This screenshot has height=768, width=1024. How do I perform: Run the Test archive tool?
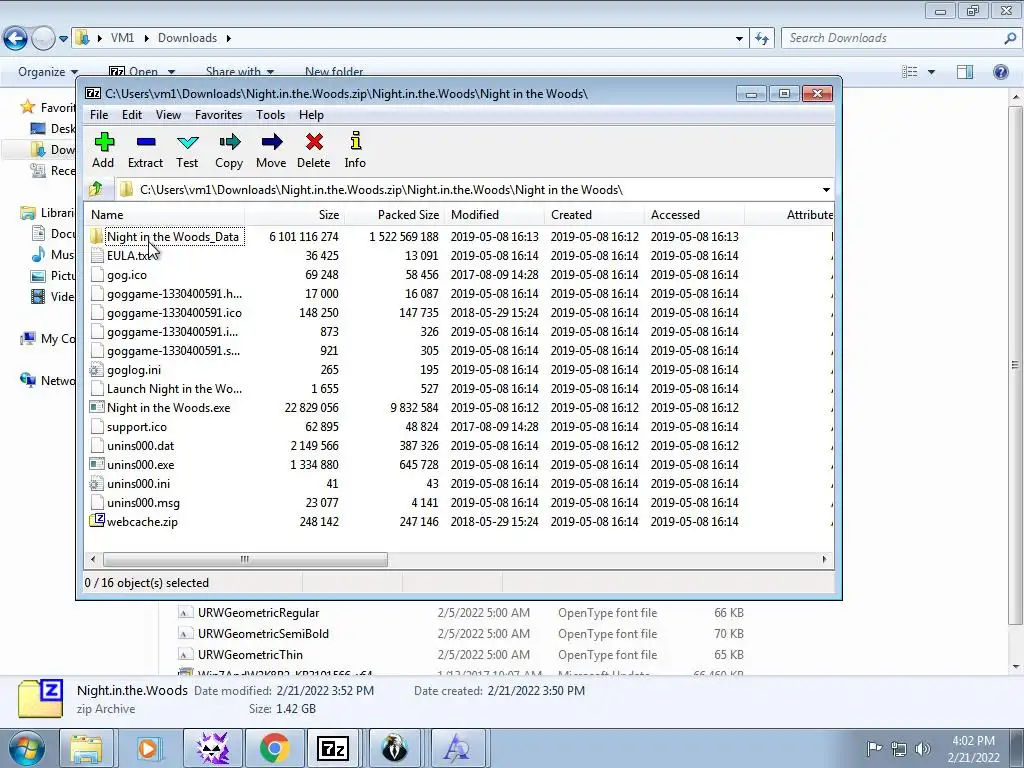click(x=187, y=150)
